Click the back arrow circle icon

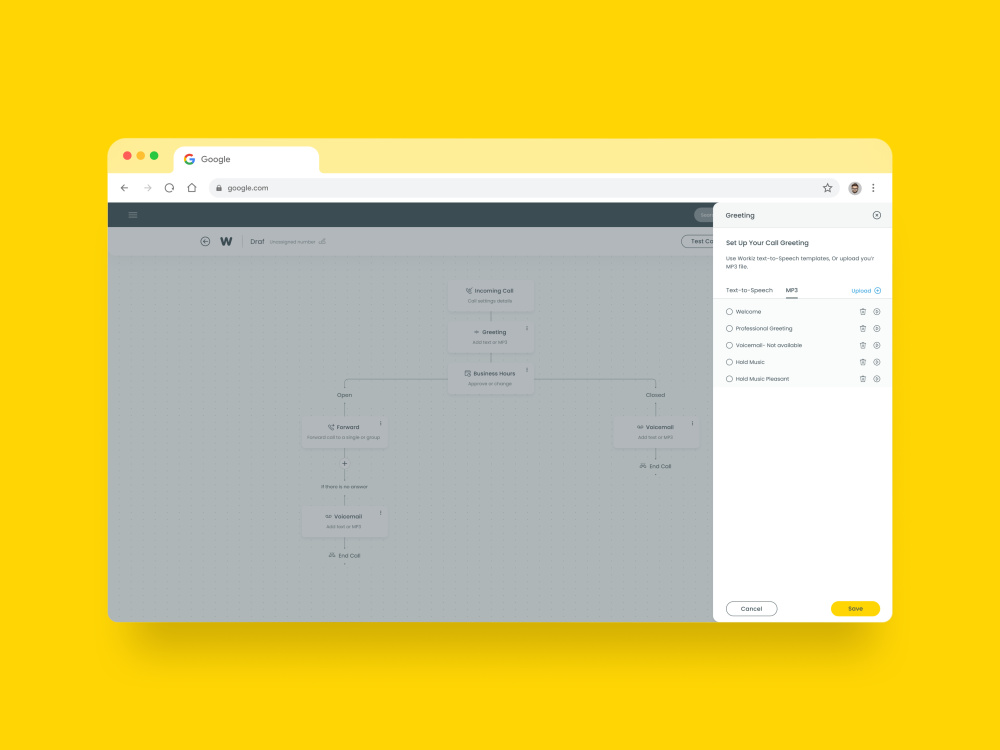[205, 241]
